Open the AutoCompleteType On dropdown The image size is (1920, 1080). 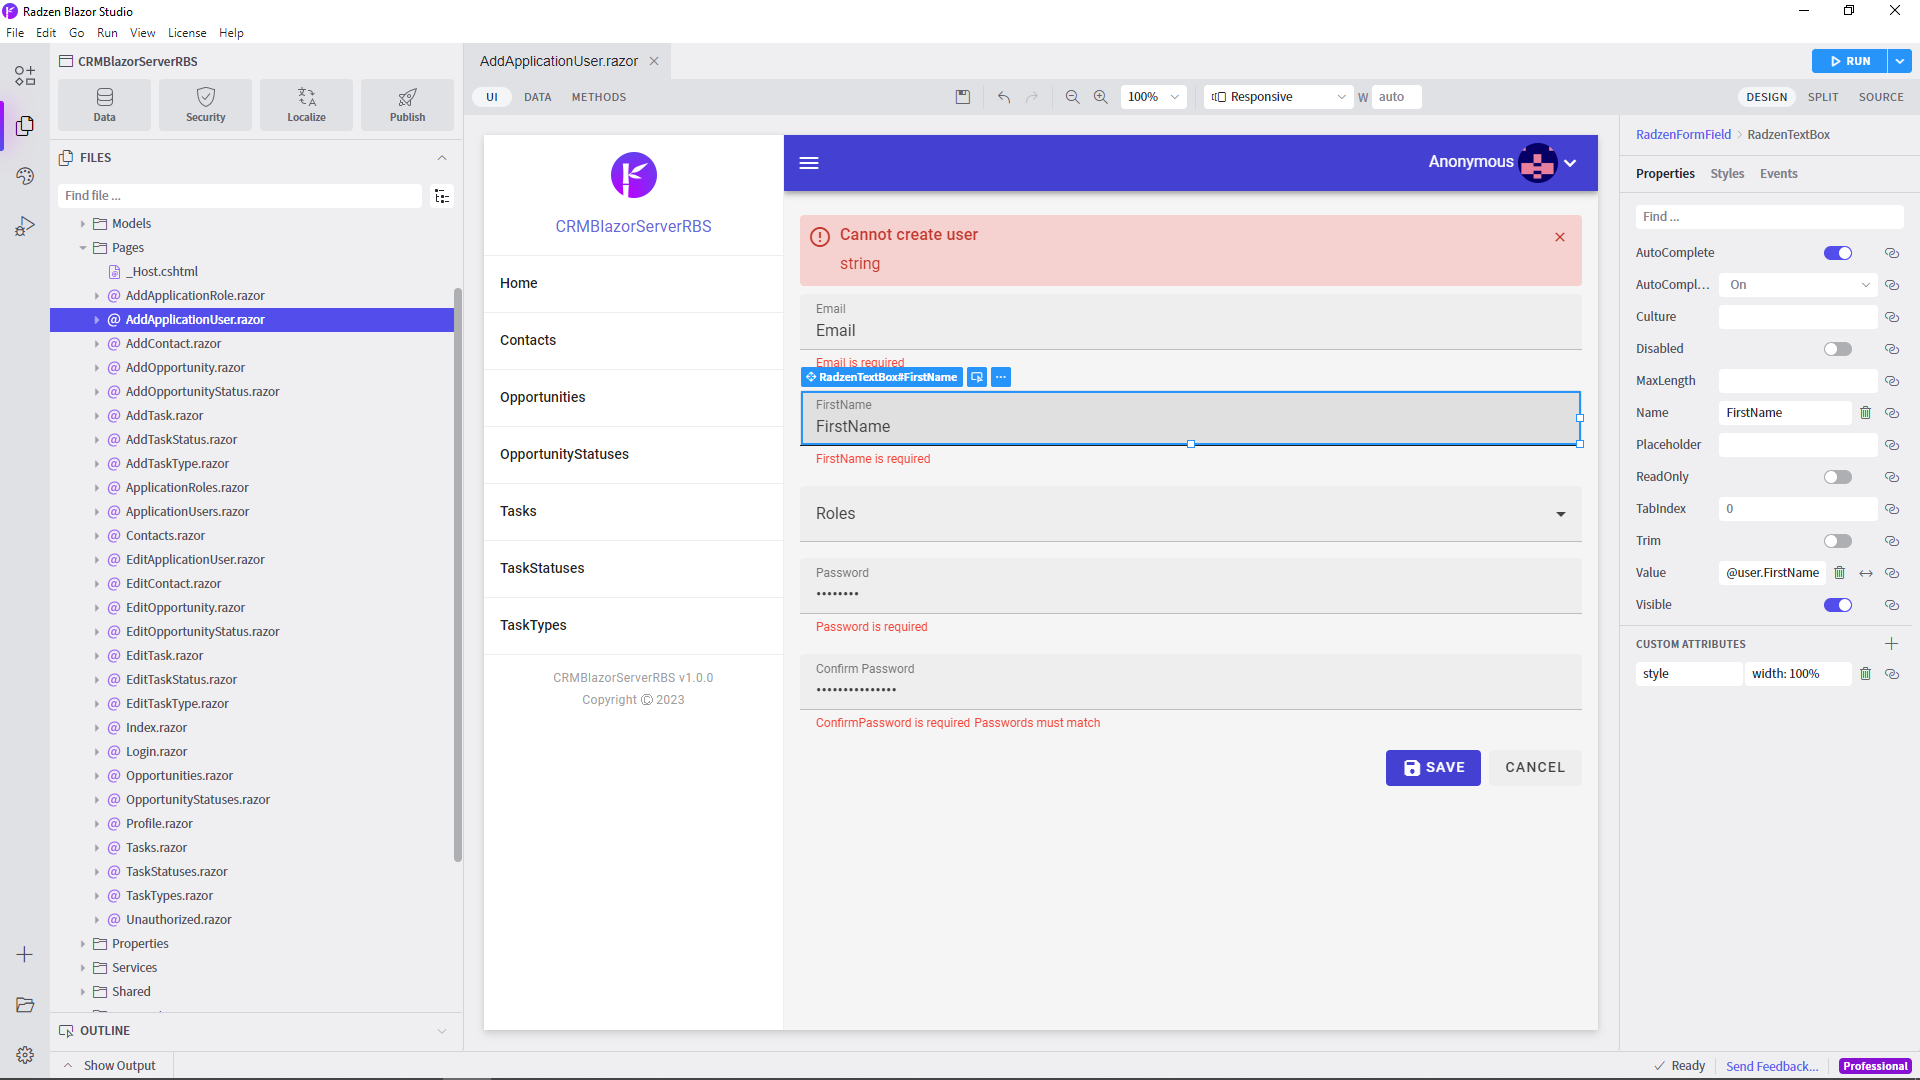(1799, 285)
